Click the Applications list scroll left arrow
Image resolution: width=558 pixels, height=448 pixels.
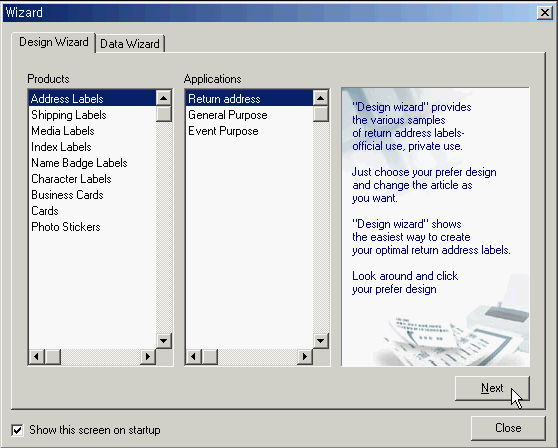[194, 356]
